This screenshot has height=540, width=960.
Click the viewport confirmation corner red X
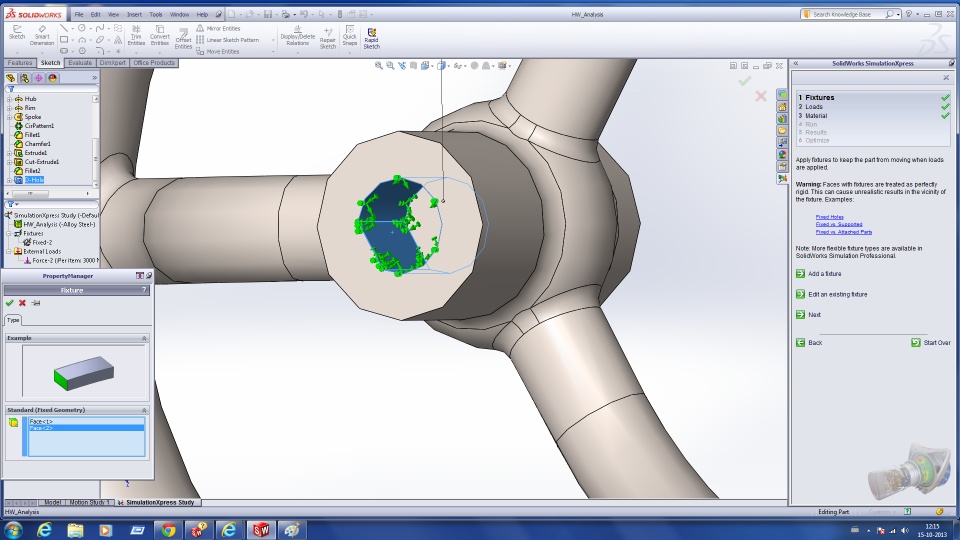(x=760, y=96)
